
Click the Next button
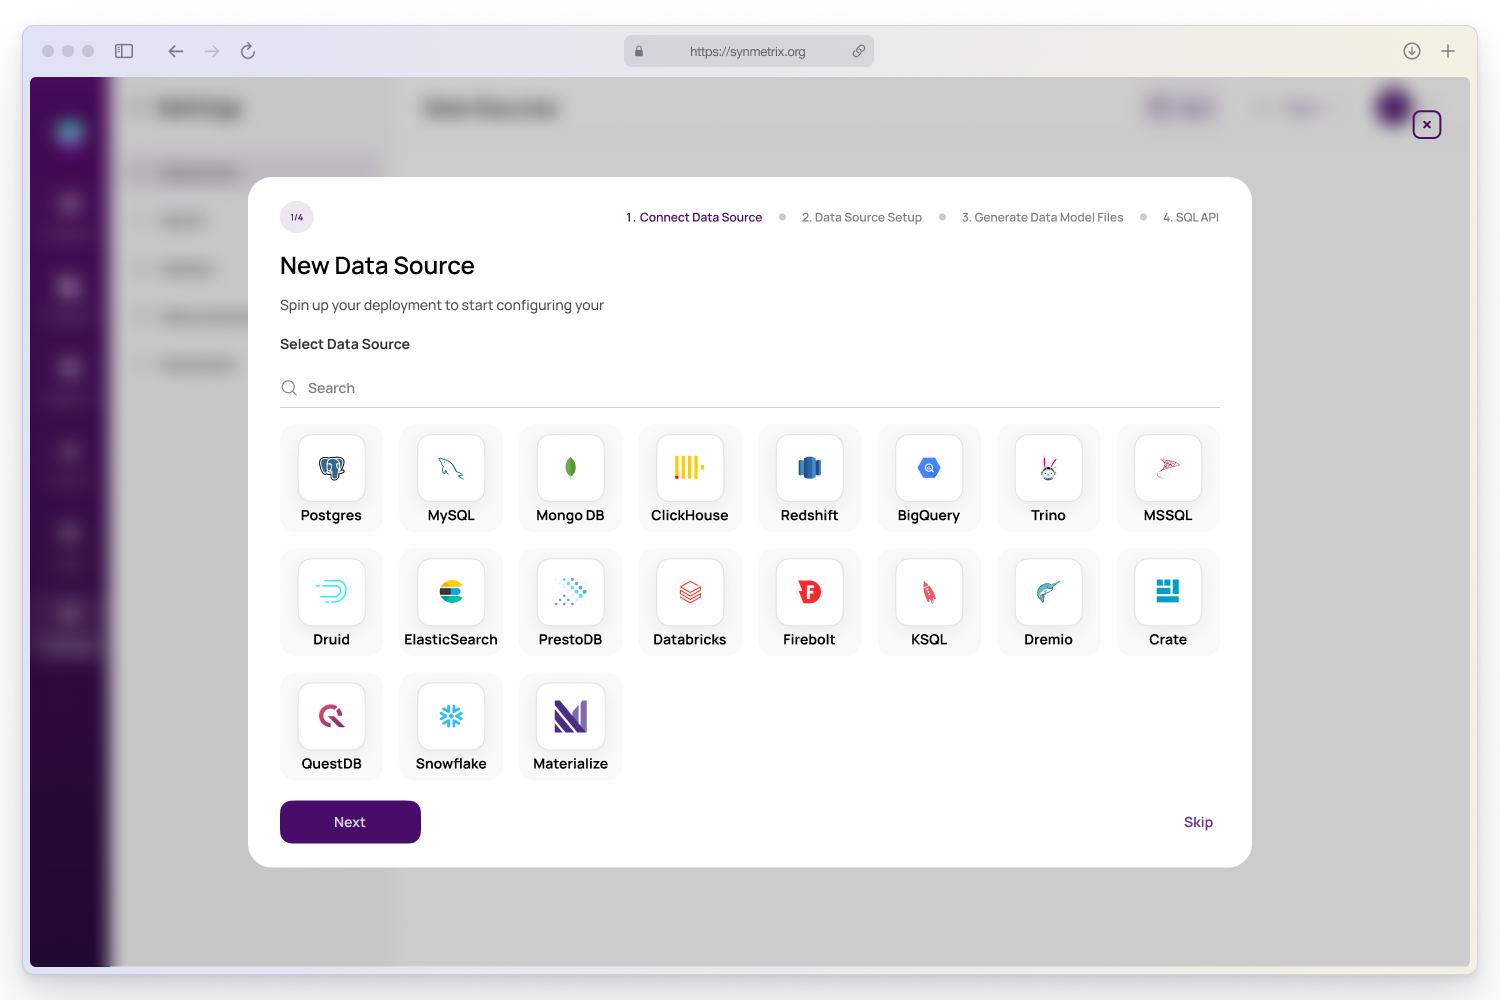[x=350, y=822]
